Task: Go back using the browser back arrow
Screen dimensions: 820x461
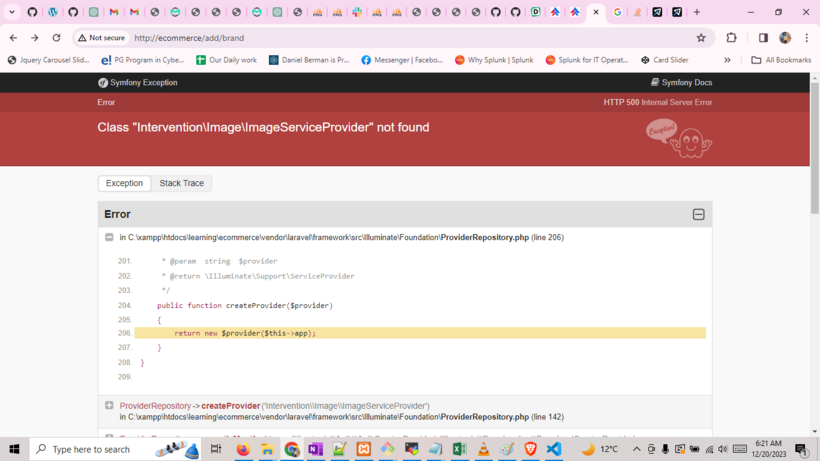Action: [x=13, y=38]
